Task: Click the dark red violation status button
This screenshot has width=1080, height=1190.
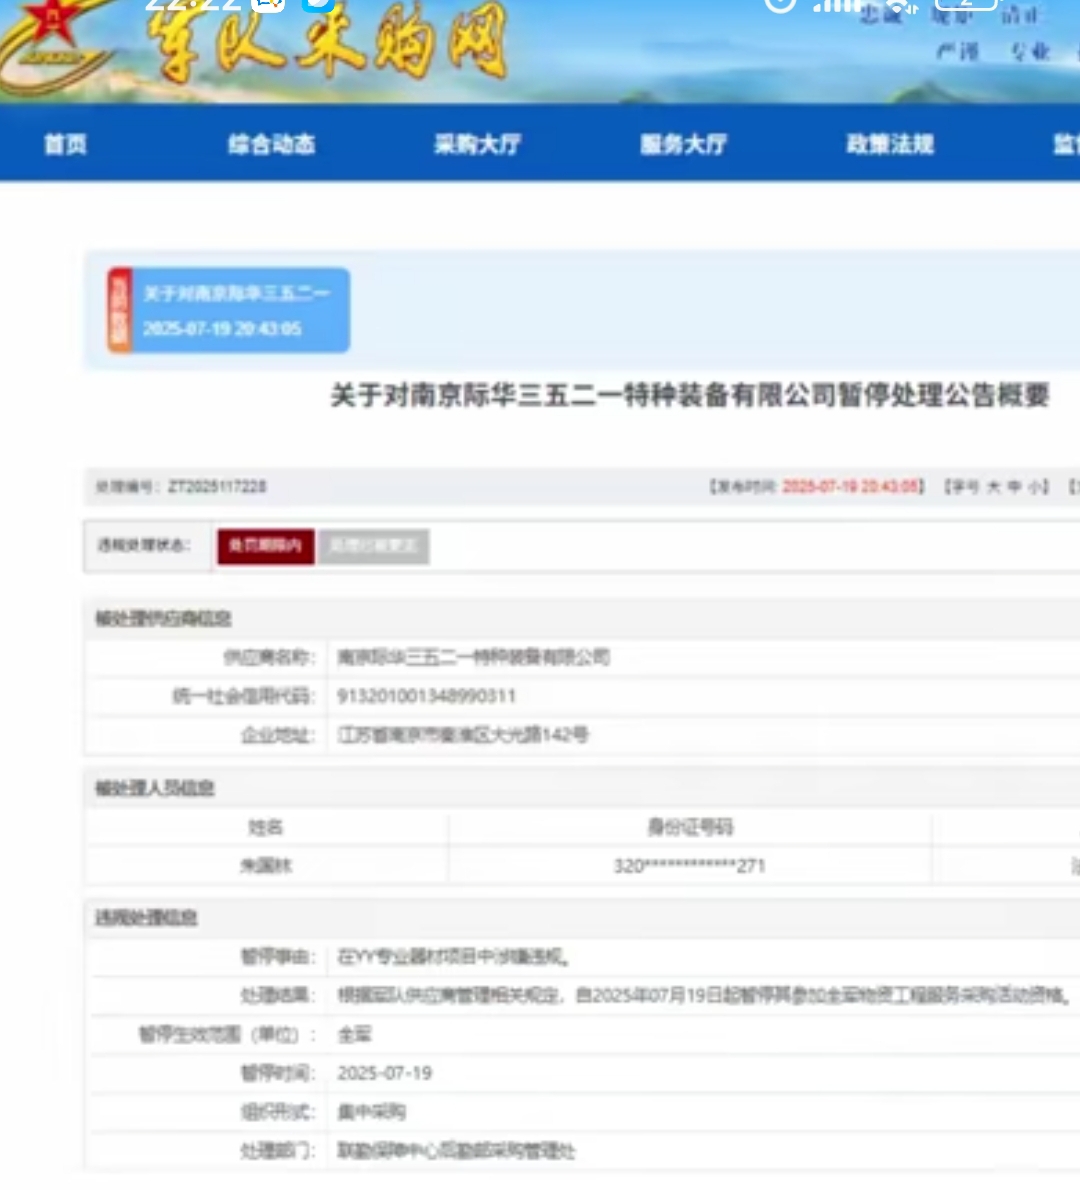Action: click(x=266, y=546)
